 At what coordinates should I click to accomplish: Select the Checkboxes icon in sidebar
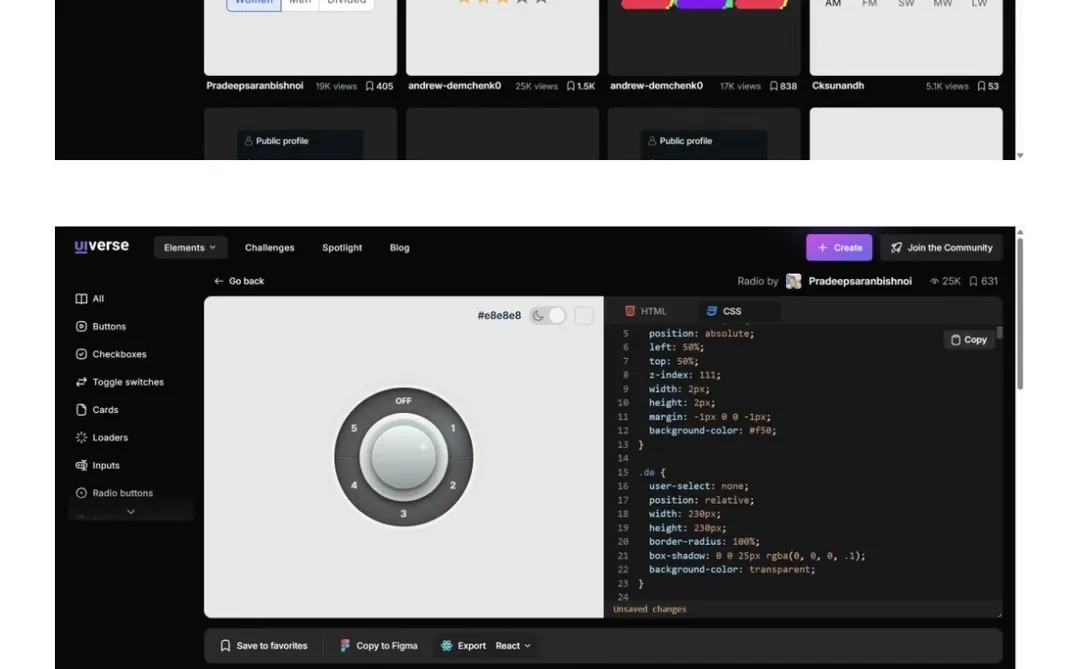[x=81, y=353]
